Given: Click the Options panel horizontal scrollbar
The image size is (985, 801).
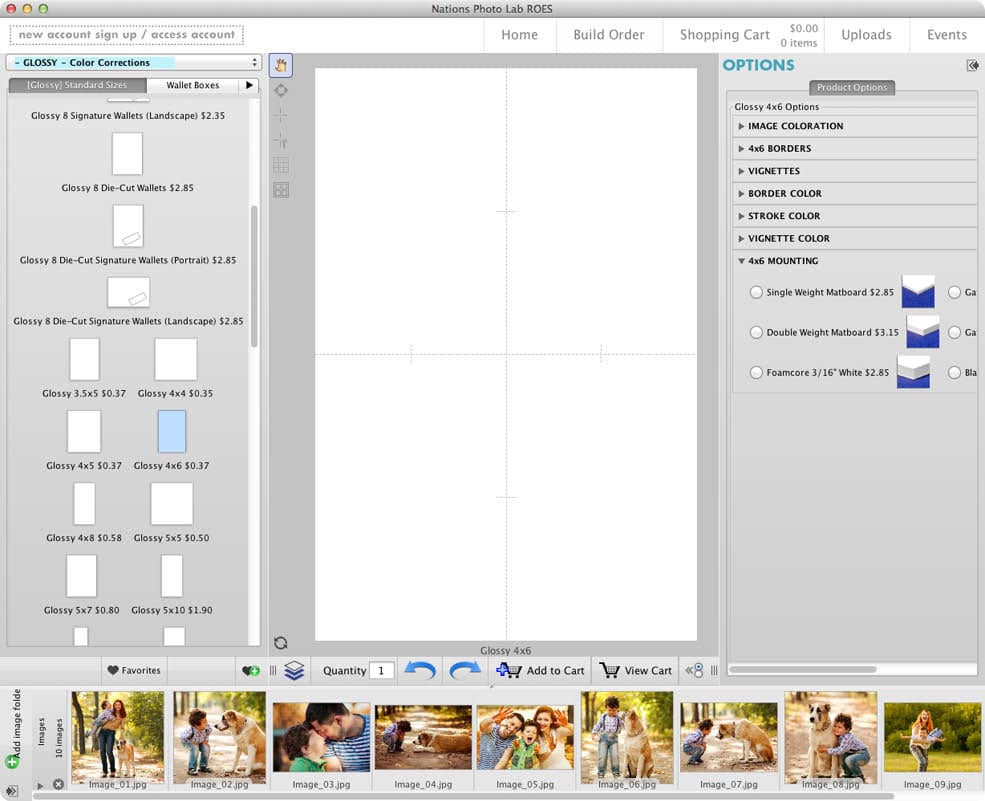Looking at the screenshot, I should pos(802,669).
